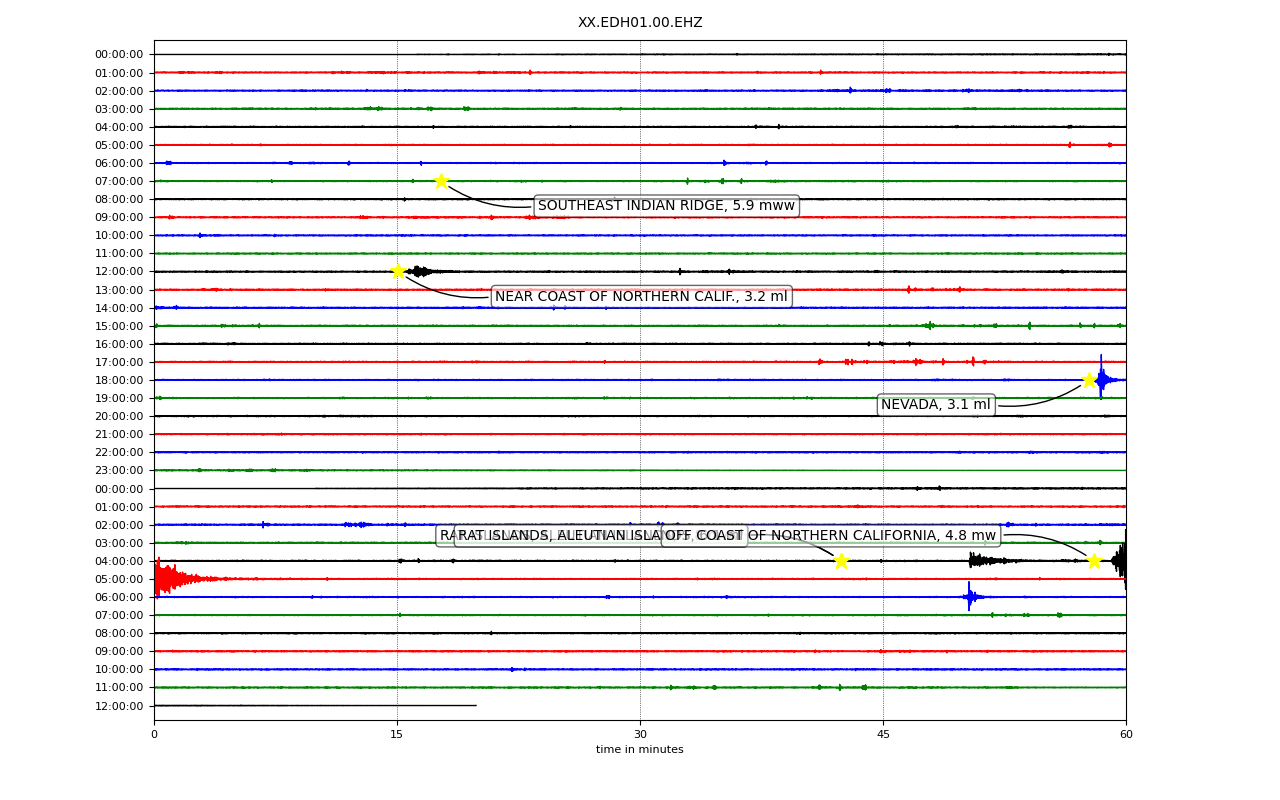Screen dimensions: 1280x800
Task: Click the blue seismic spike on the 18:00:00 trace
Action: [1102, 379]
